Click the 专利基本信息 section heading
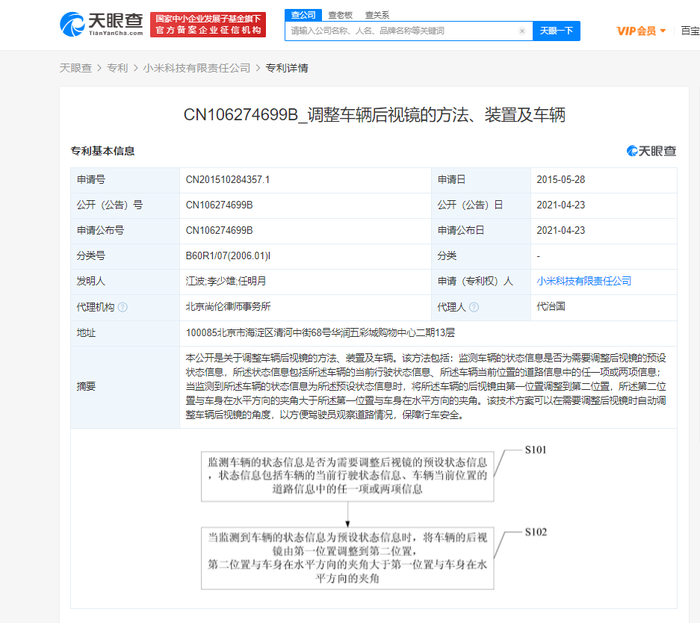The width and height of the screenshot is (700, 623). point(102,151)
